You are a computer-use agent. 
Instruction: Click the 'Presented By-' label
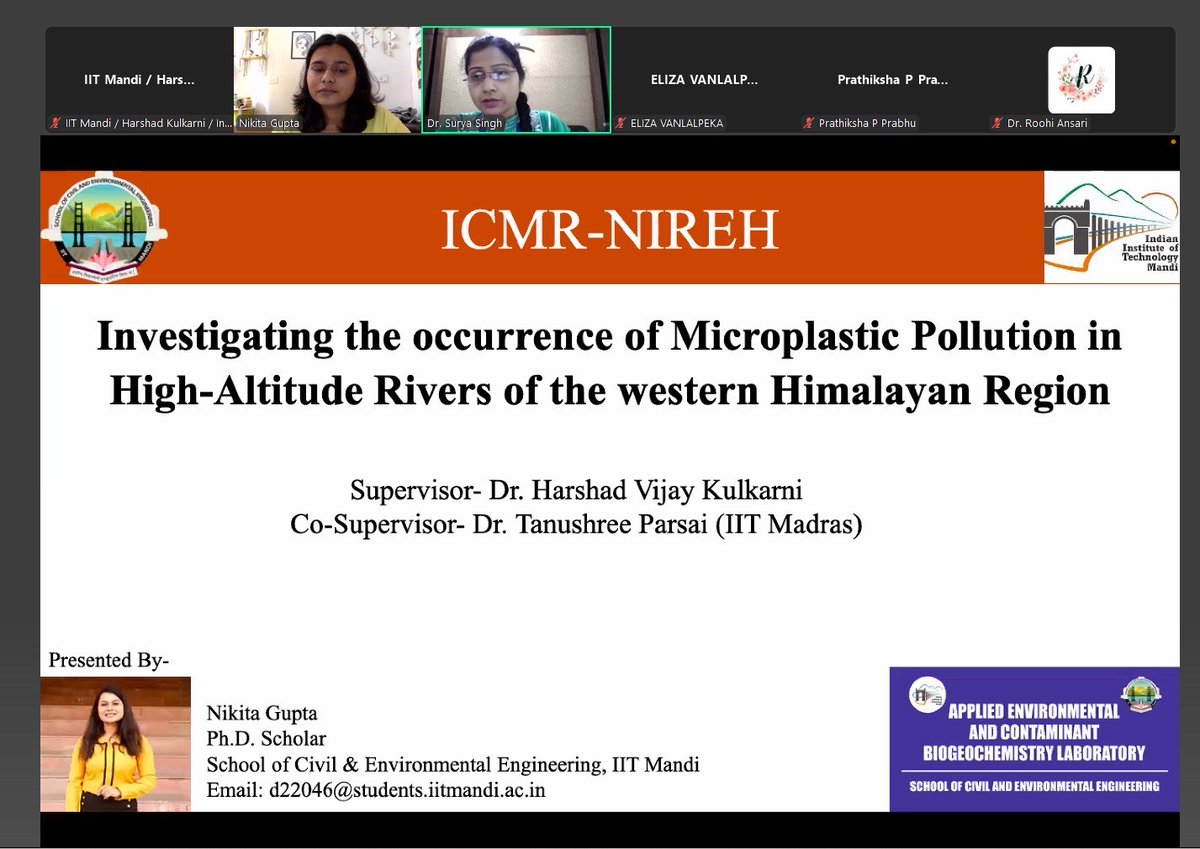pyautogui.click(x=109, y=660)
